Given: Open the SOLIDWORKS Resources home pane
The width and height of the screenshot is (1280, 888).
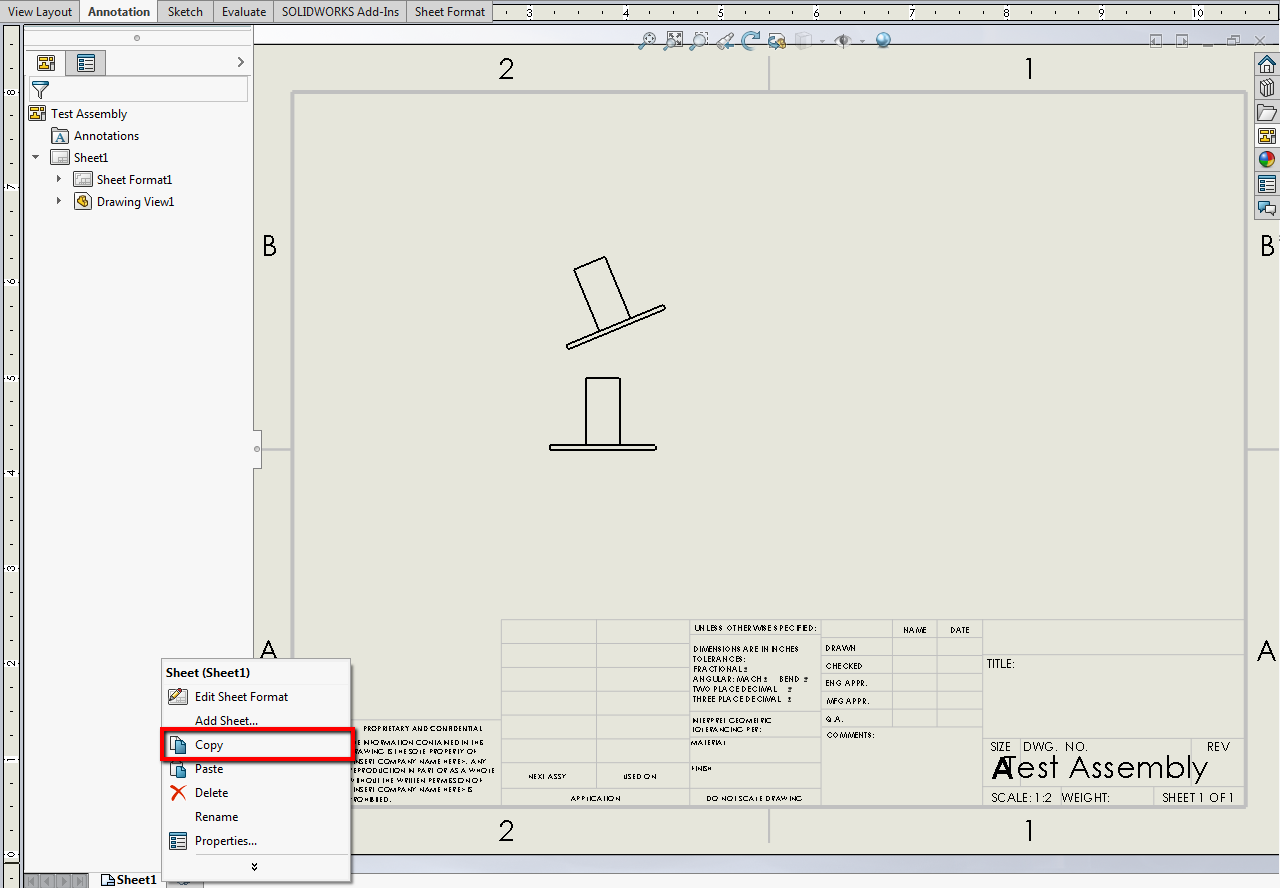Looking at the screenshot, I should [1267, 63].
